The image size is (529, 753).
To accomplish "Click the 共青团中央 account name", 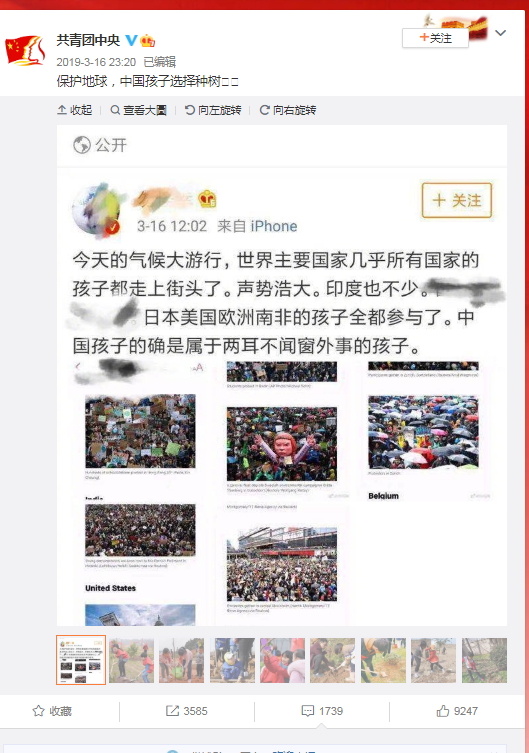I will click(88, 40).
